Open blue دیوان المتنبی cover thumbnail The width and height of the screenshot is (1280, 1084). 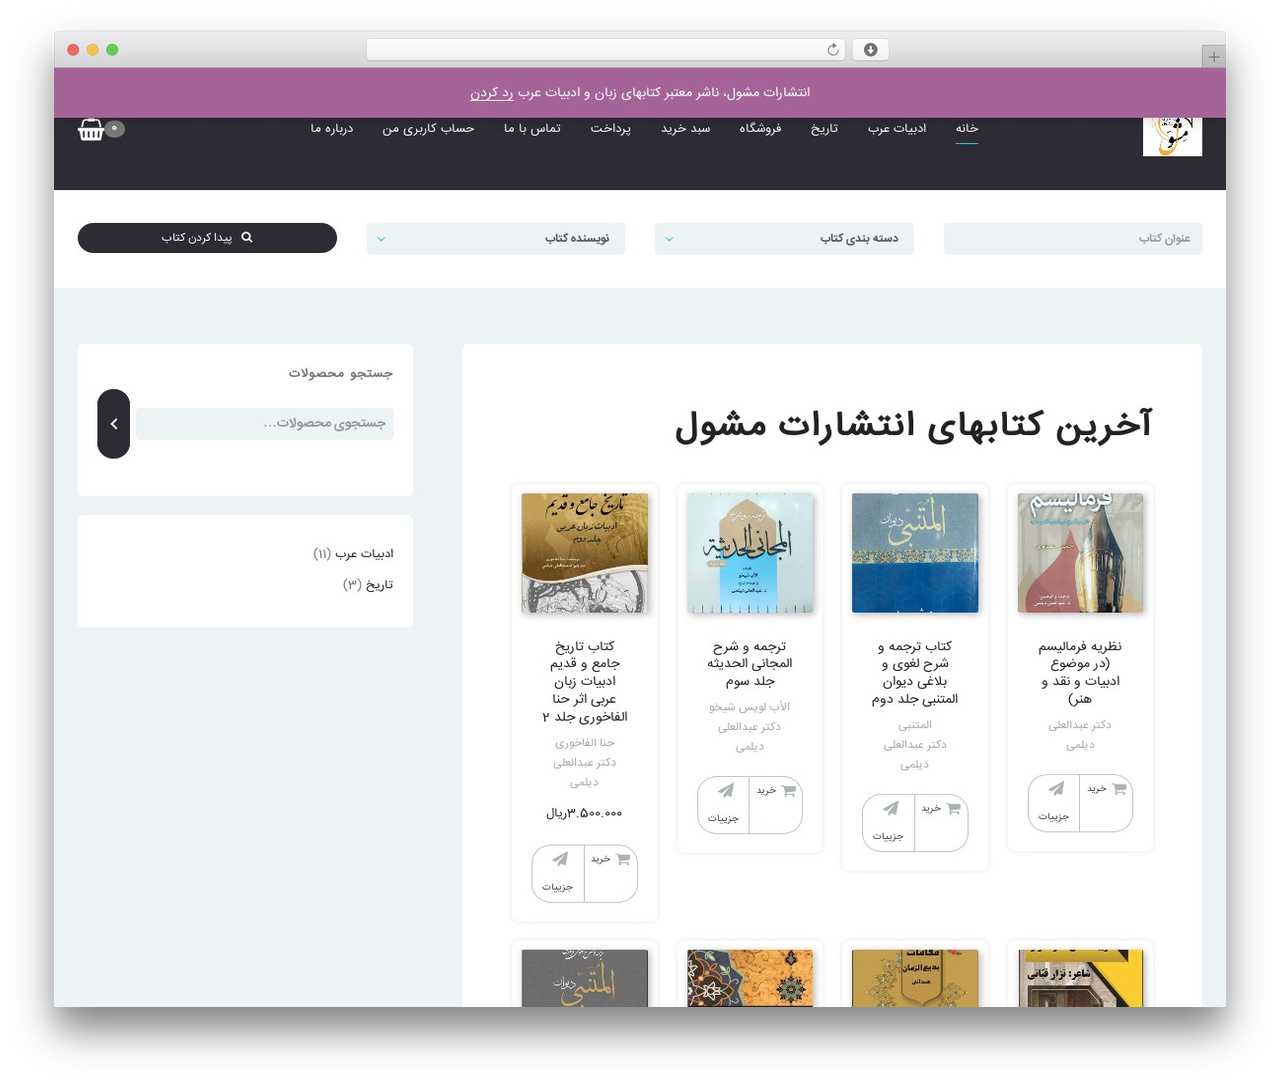pos(915,553)
